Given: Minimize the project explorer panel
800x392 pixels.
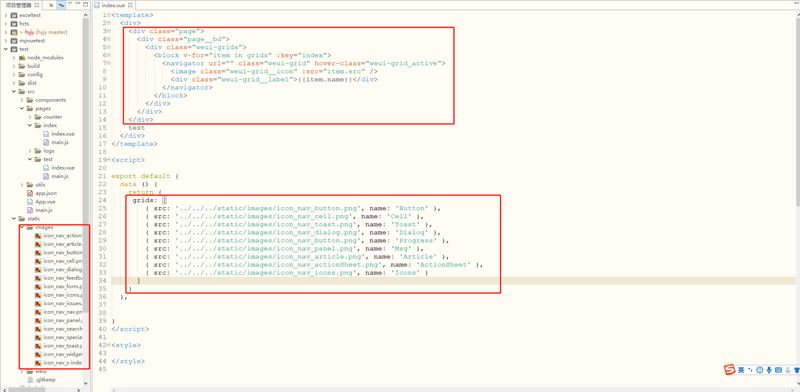Looking at the screenshot, I should (x=78, y=4).
